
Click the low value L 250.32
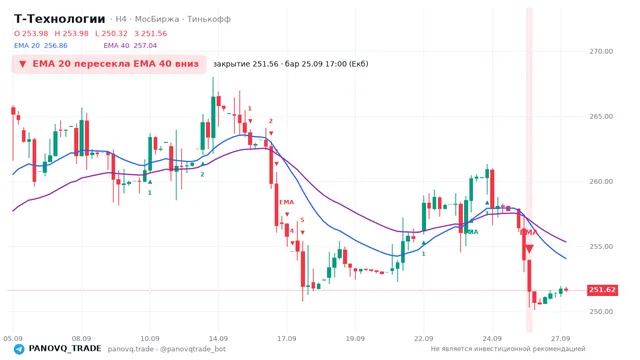(x=111, y=33)
